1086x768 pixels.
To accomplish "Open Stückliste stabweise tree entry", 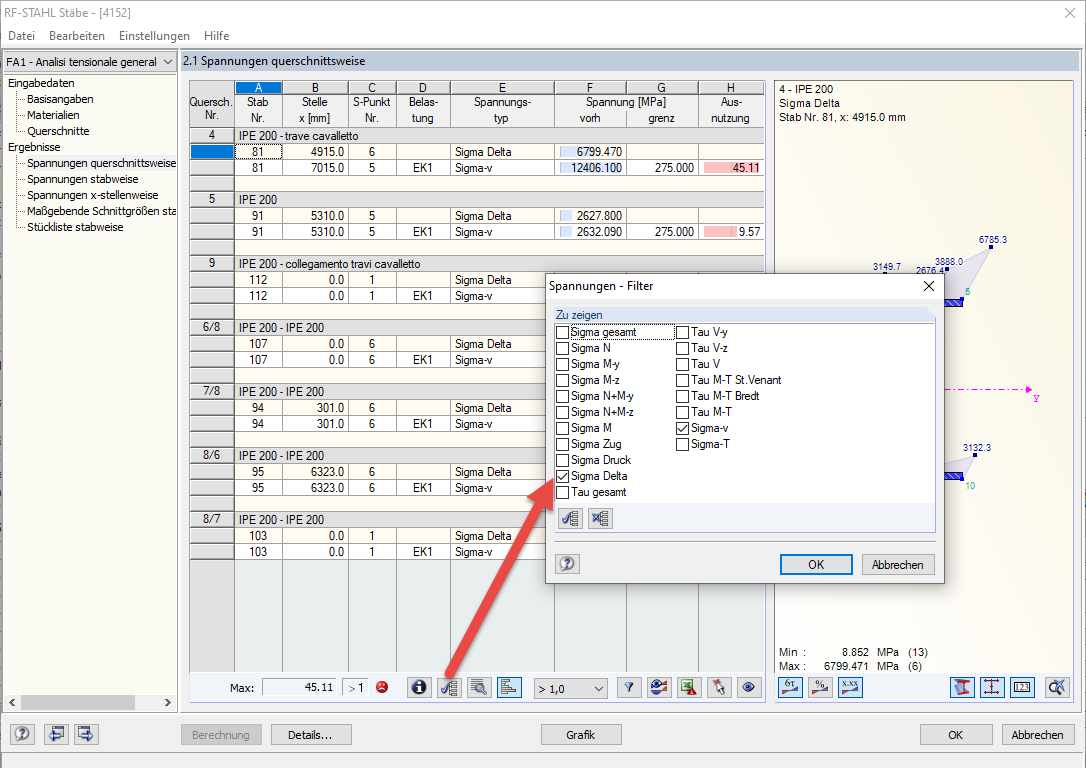I will (x=75, y=226).
